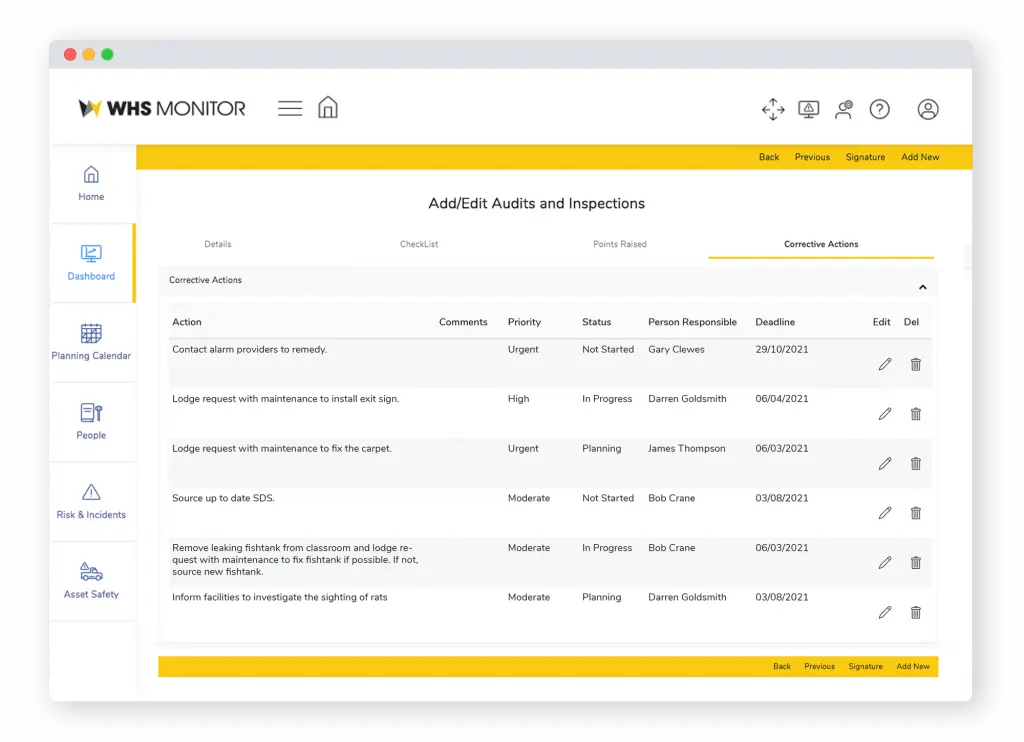This screenshot has height=742, width=1024.
Task: Click the home icon beside the hamburger menu
Action: coord(328,107)
